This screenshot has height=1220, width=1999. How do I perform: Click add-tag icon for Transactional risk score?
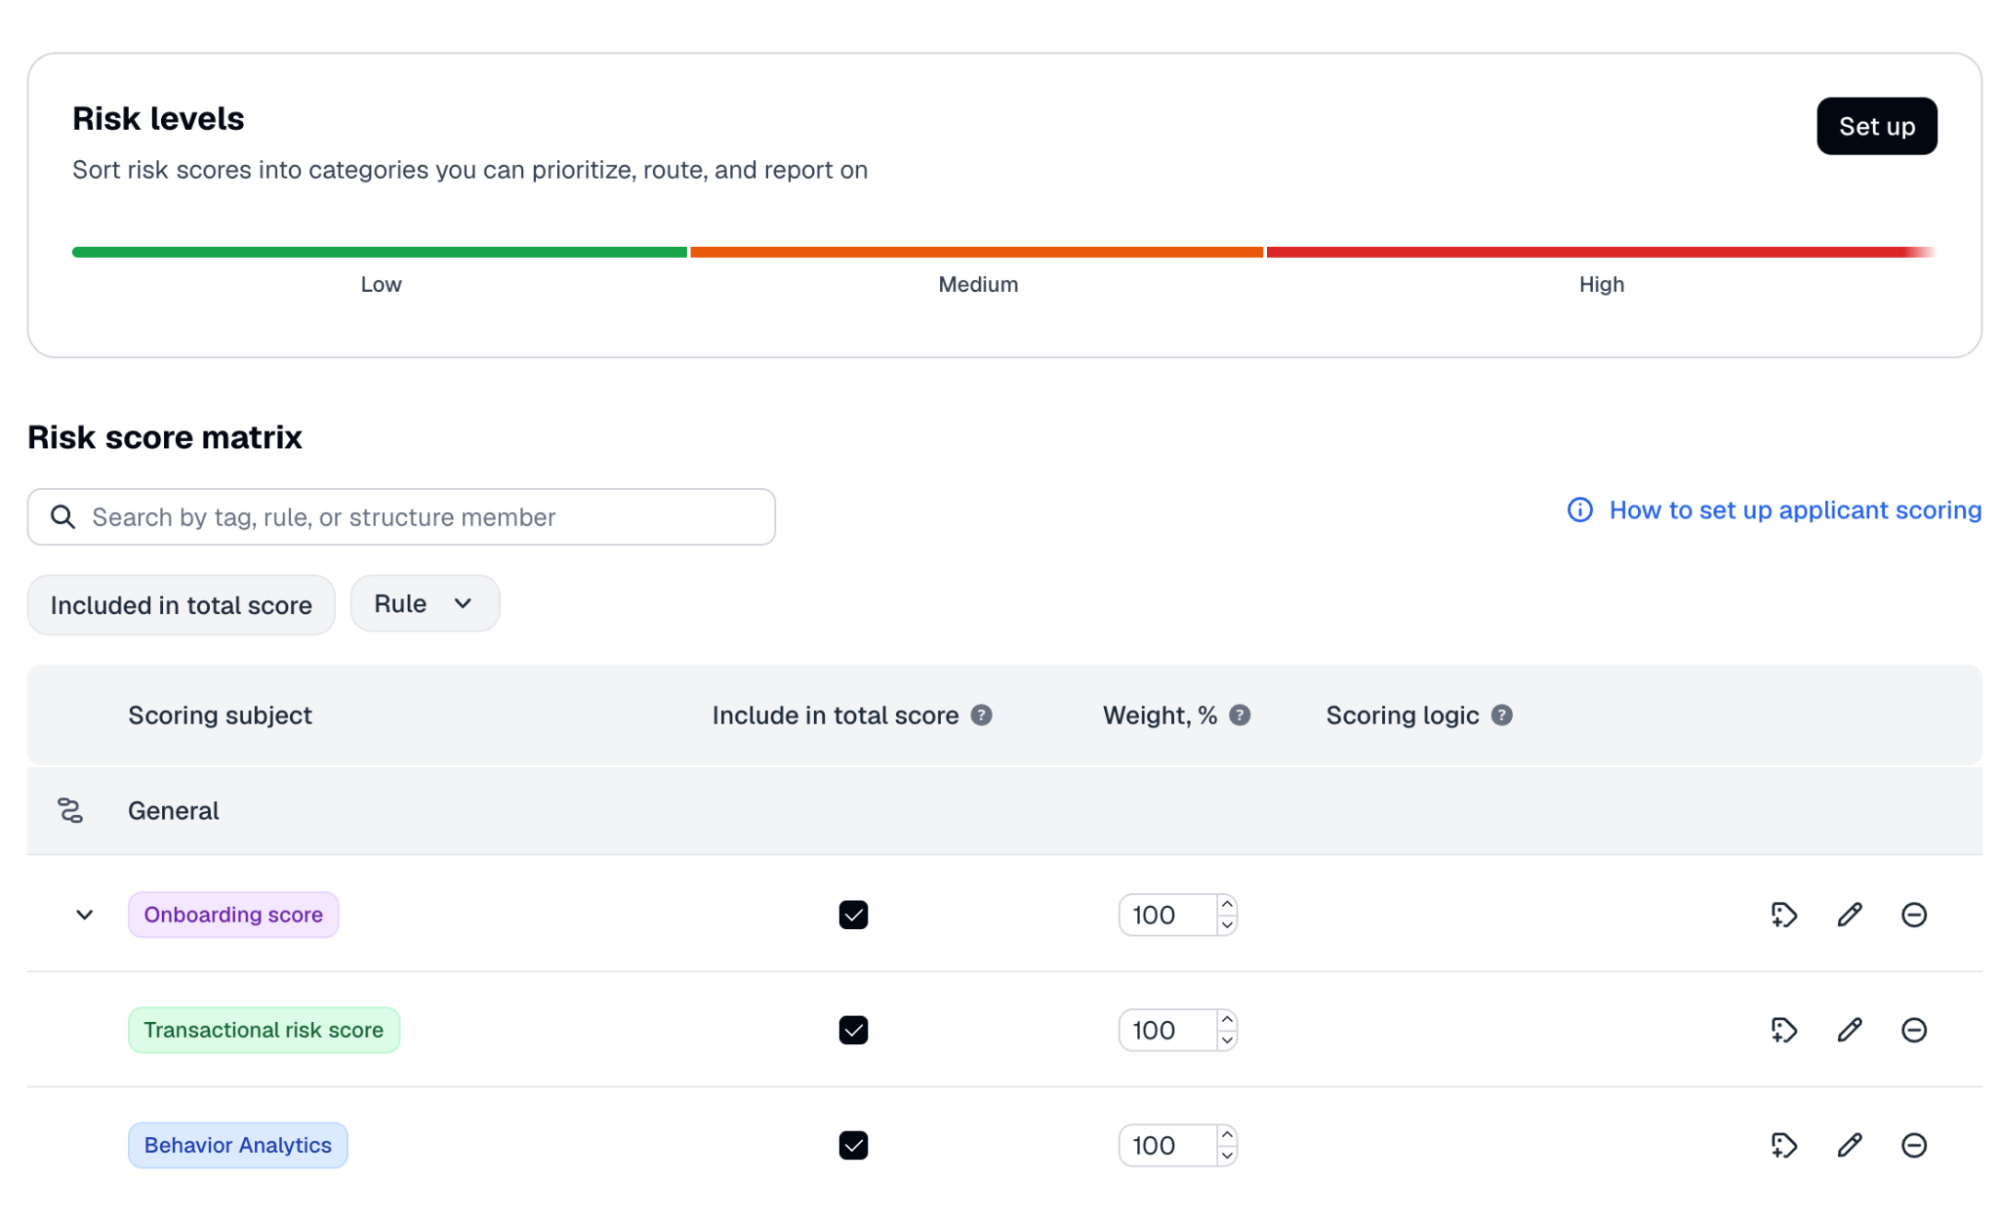[1783, 1029]
